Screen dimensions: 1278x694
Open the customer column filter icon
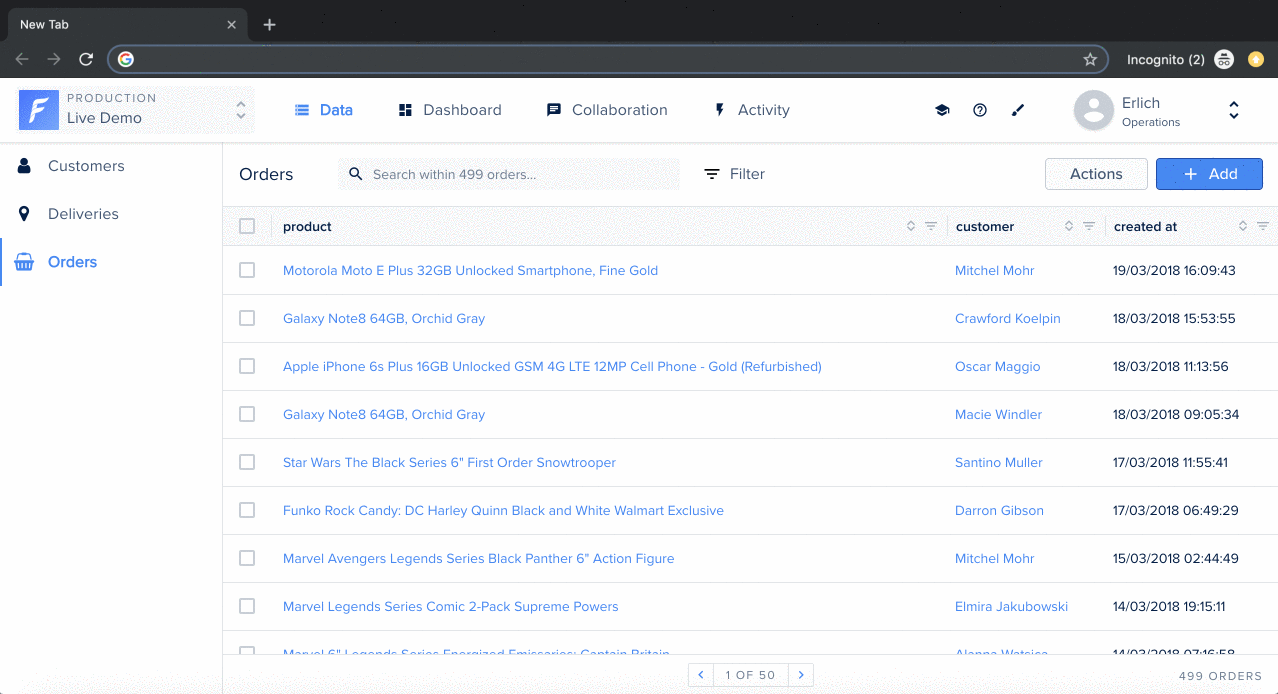tap(1089, 226)
